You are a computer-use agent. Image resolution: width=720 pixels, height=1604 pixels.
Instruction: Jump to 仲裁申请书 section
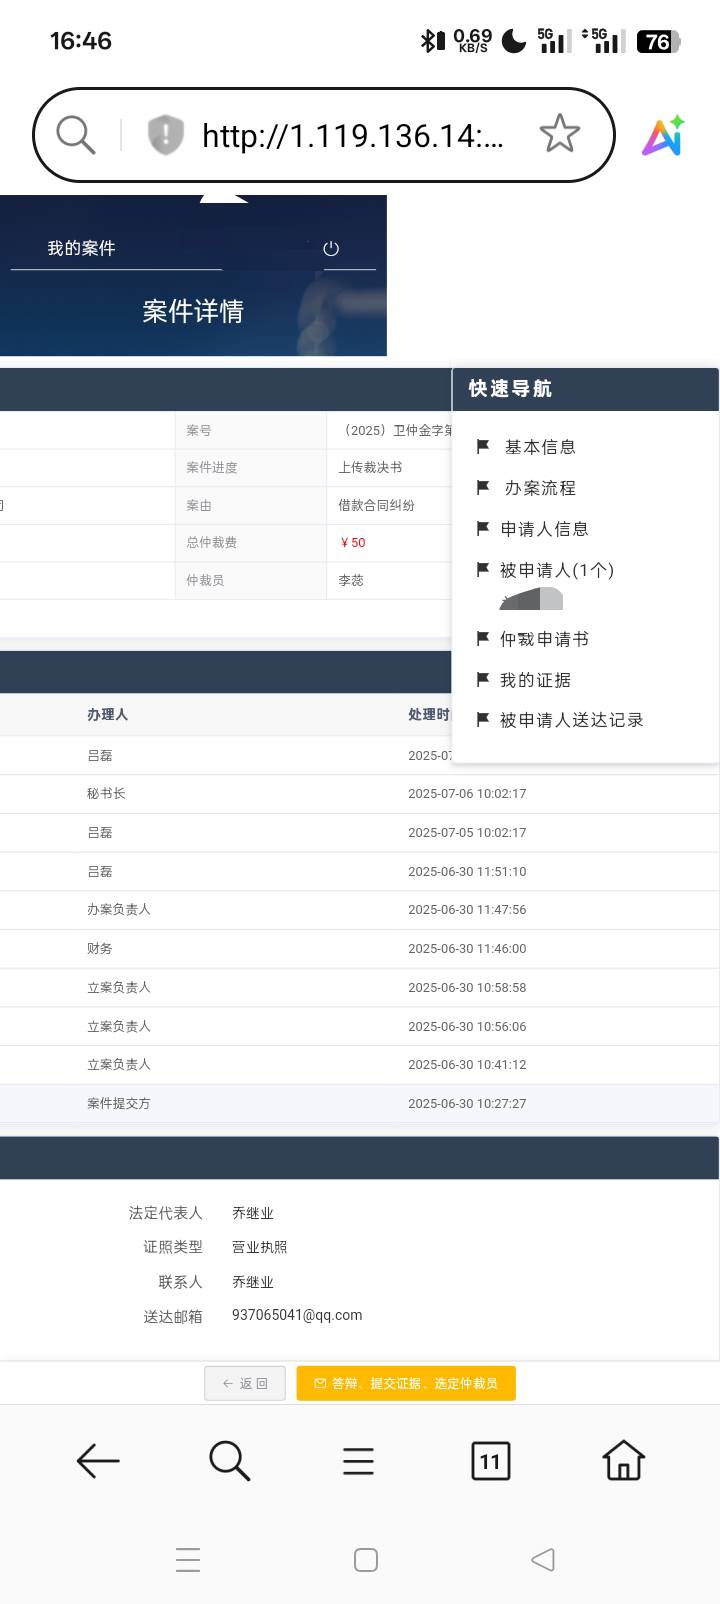[544, 639]
